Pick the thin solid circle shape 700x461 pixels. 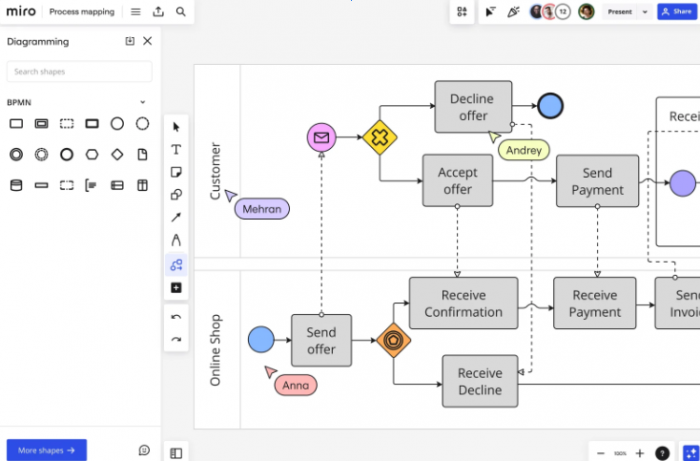pos(117,124)
